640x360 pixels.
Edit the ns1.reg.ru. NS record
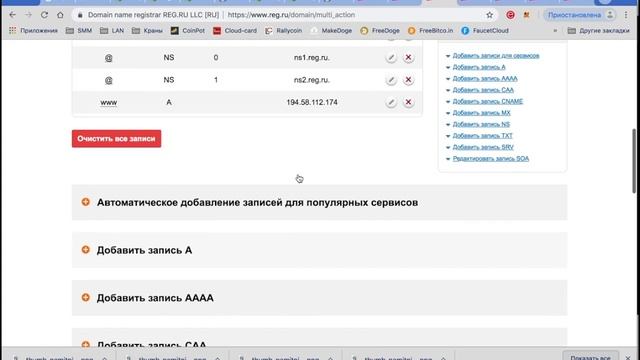coord(391,58)
